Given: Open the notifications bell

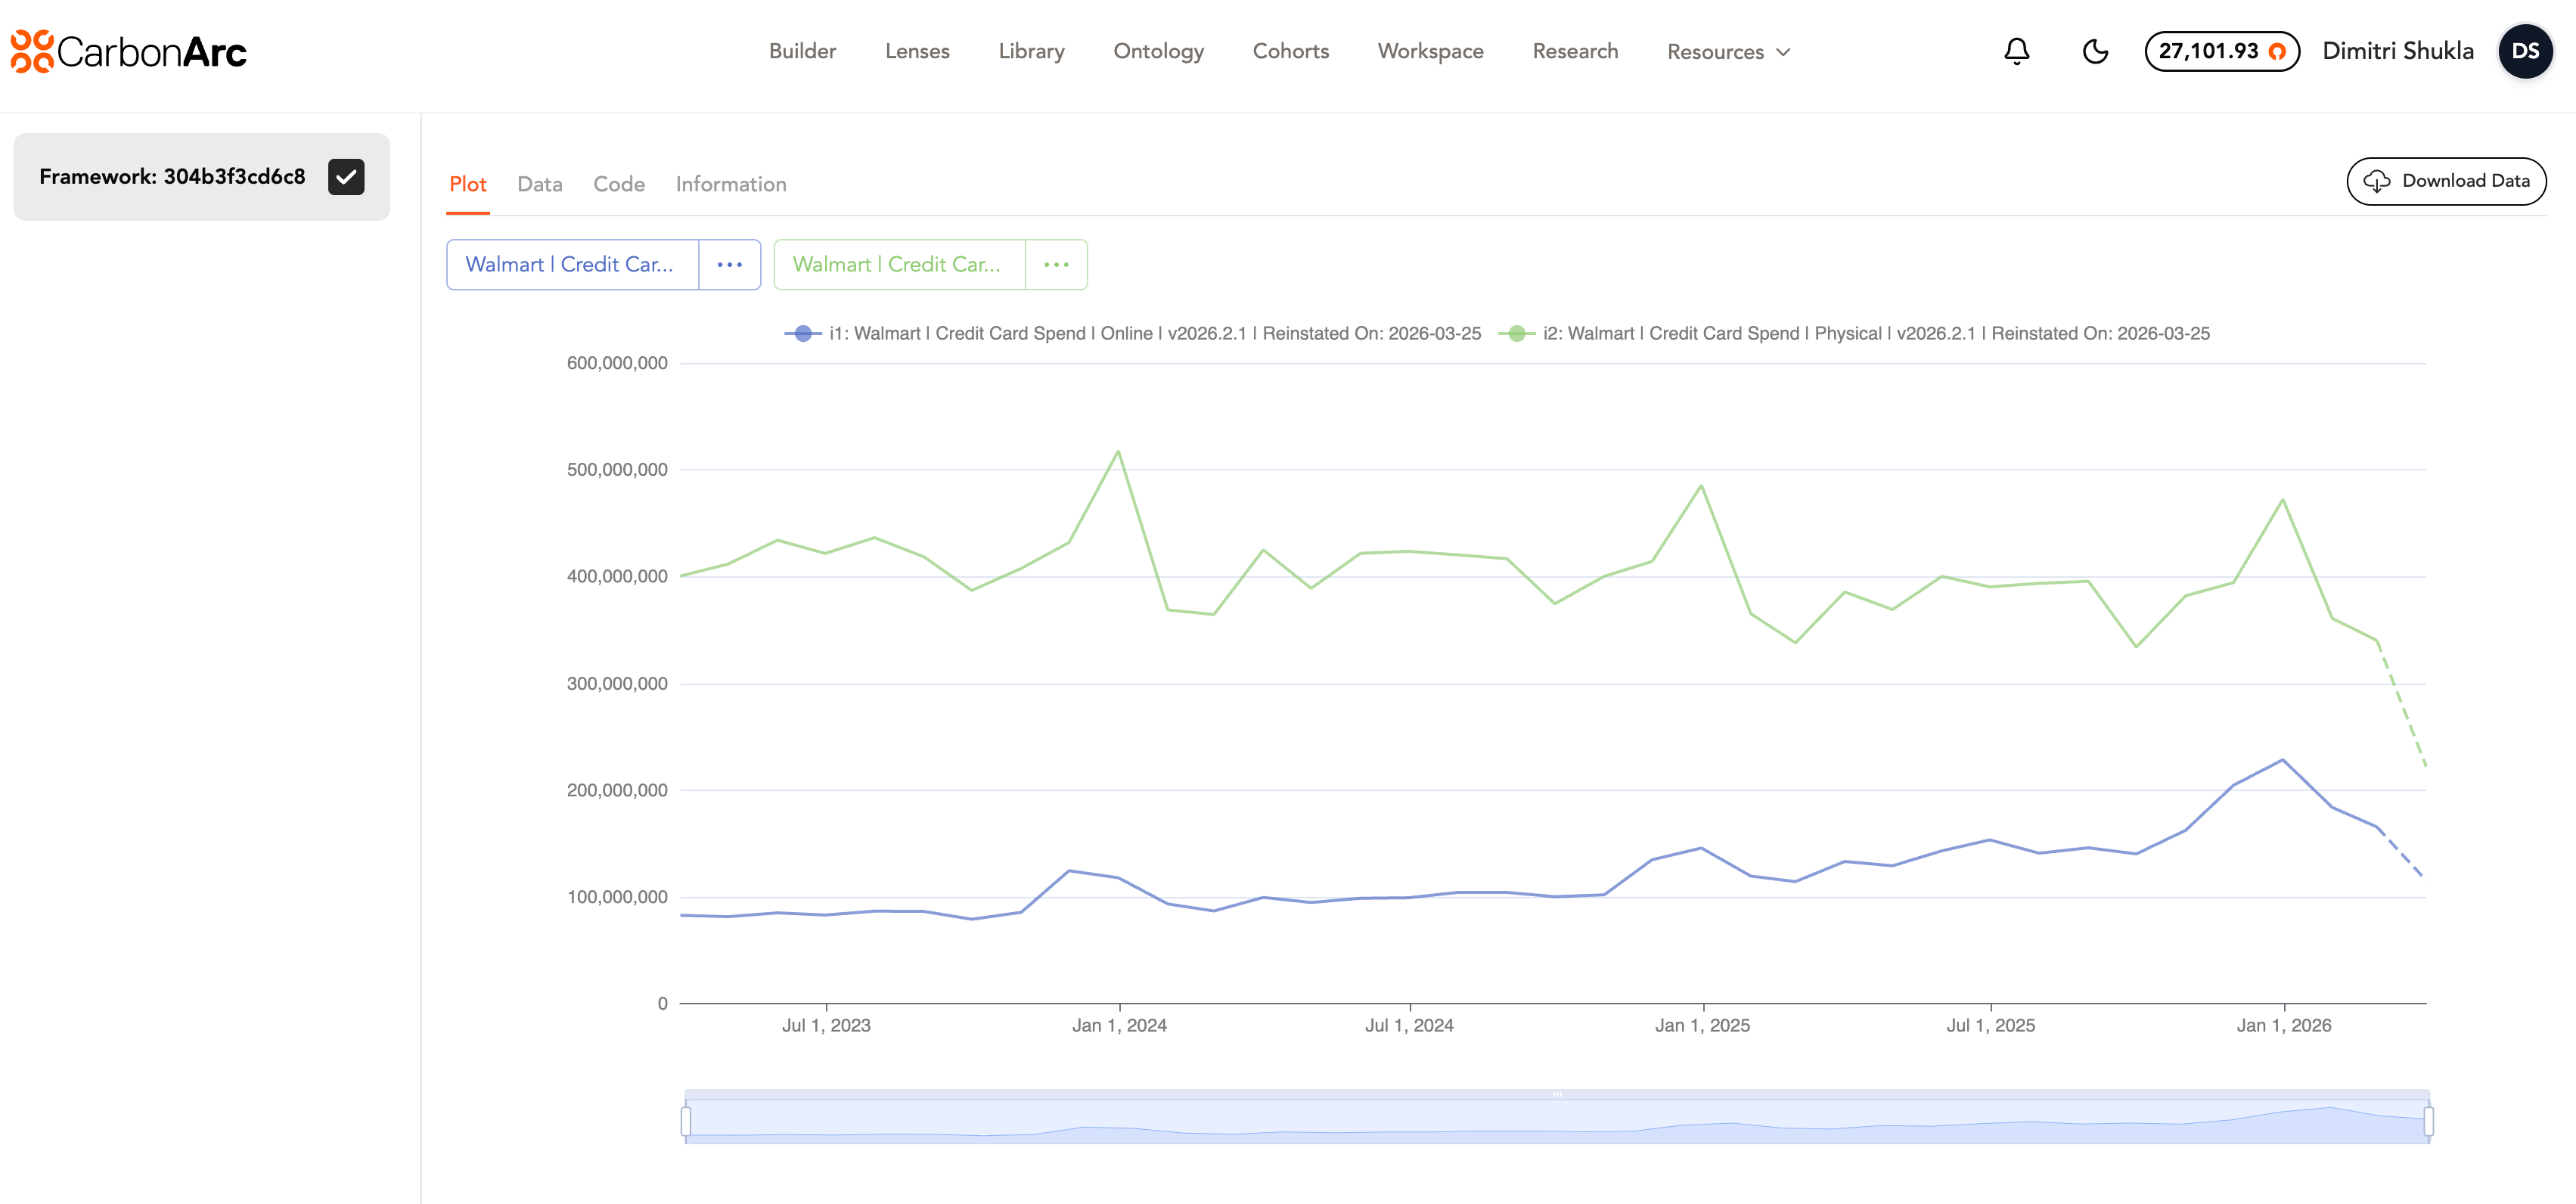Looking at the screenshot, I should [2016, 51].
